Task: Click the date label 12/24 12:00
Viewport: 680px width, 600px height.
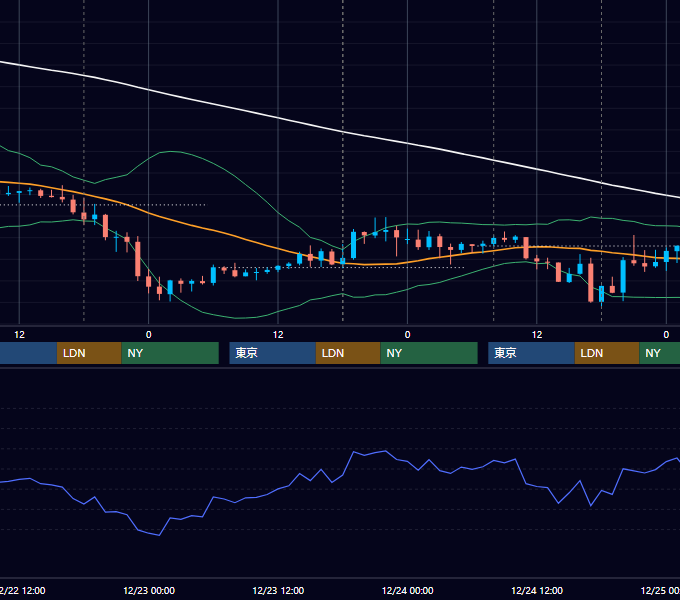Action: pyautogui.click(x=537, y=590)
